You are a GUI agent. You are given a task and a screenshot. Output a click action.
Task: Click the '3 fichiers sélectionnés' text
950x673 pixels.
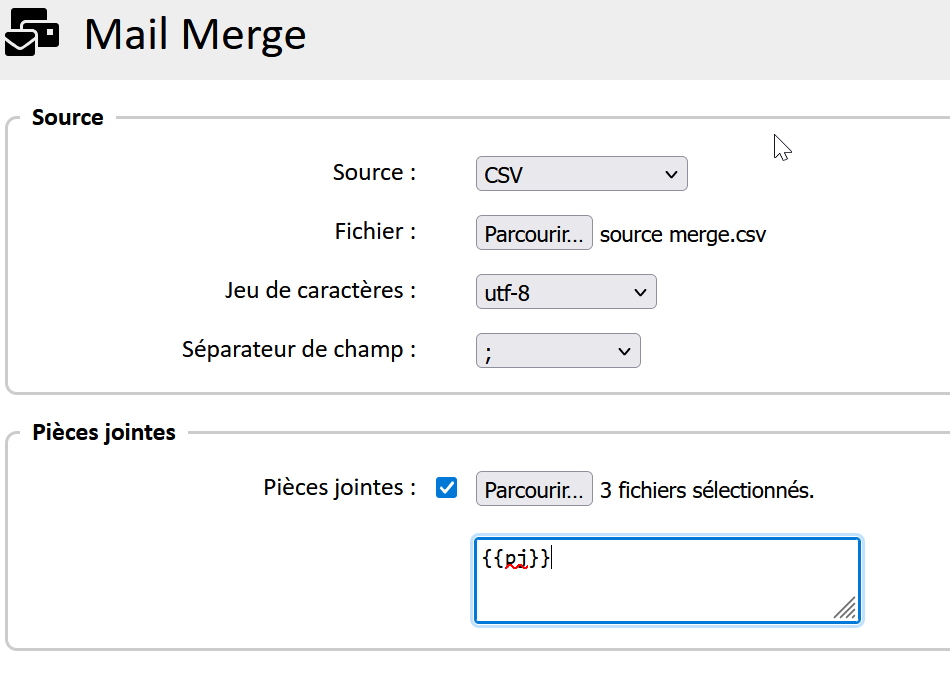click(x=707, y=491)
